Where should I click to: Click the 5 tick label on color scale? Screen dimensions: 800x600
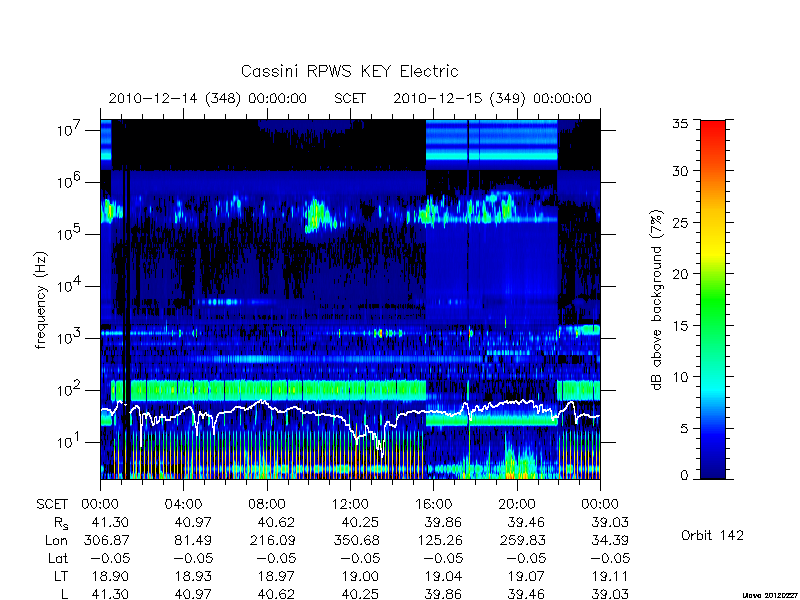point(684,429)
